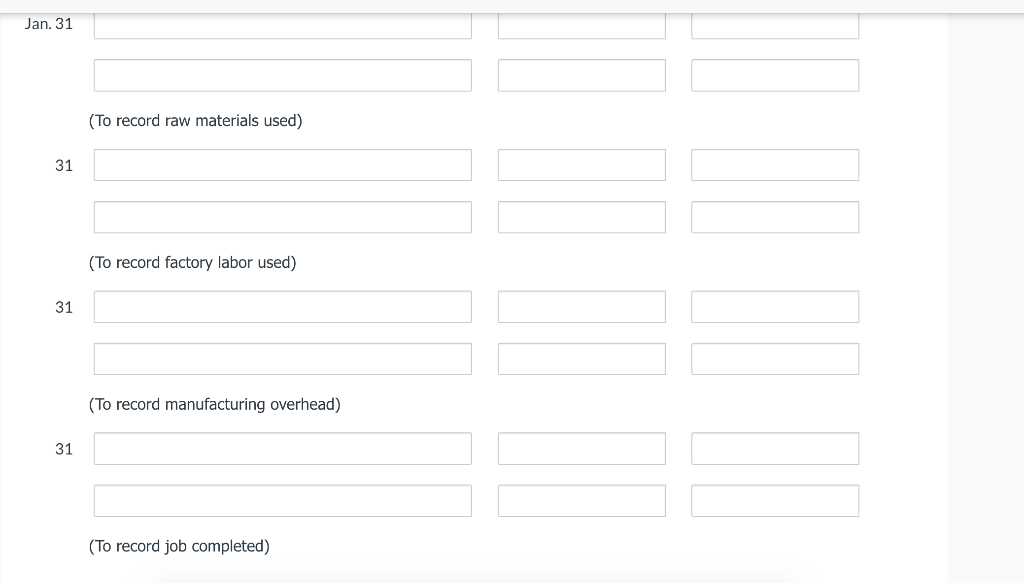1024x583 pixels.
Task: Click second-line credit field of manufacturing overhead entry
Action: [x=774, y=359]
